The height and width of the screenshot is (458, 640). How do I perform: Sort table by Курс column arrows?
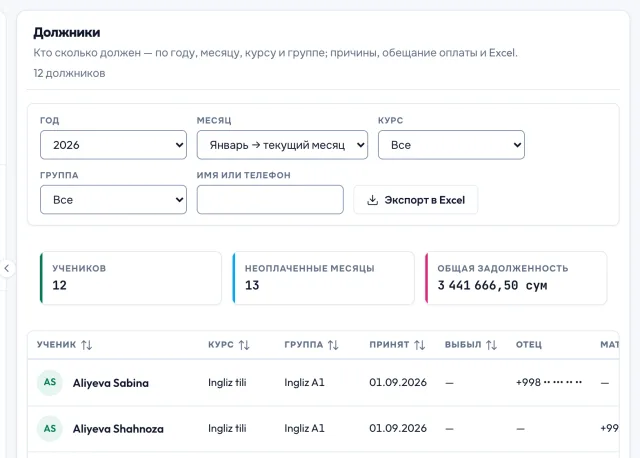pyautogui.click(x=244, y=345)
